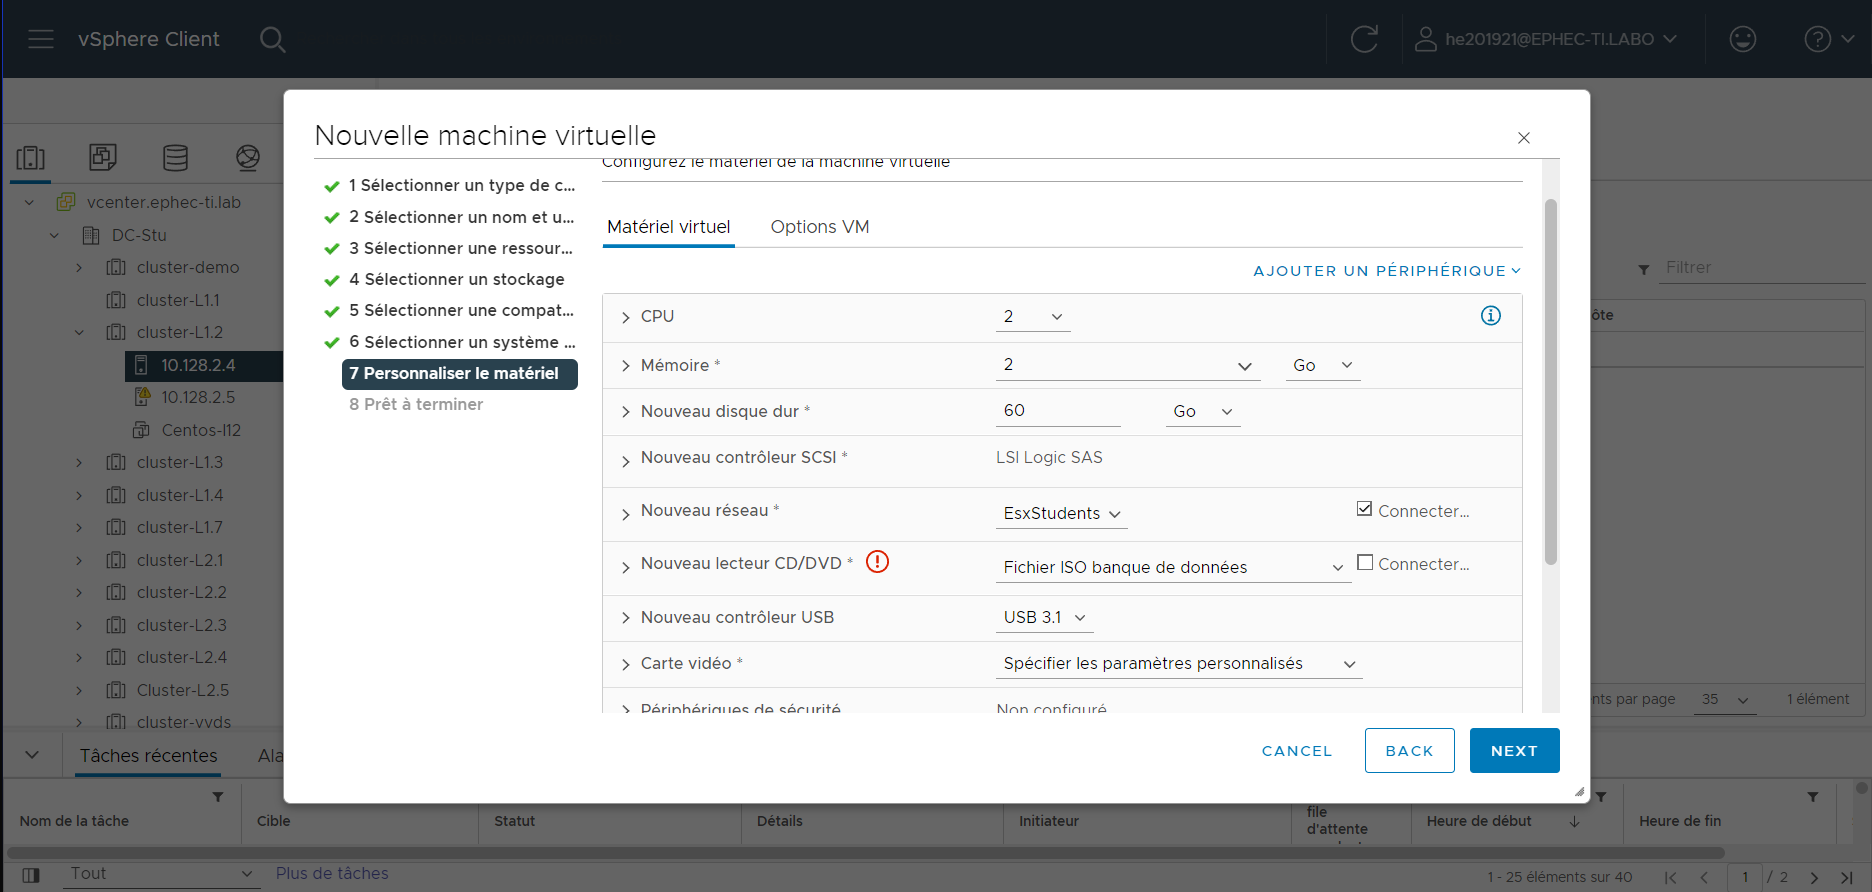
Task: Open Fichier ISO banque de données dropdown
Action: [1173, 567]
